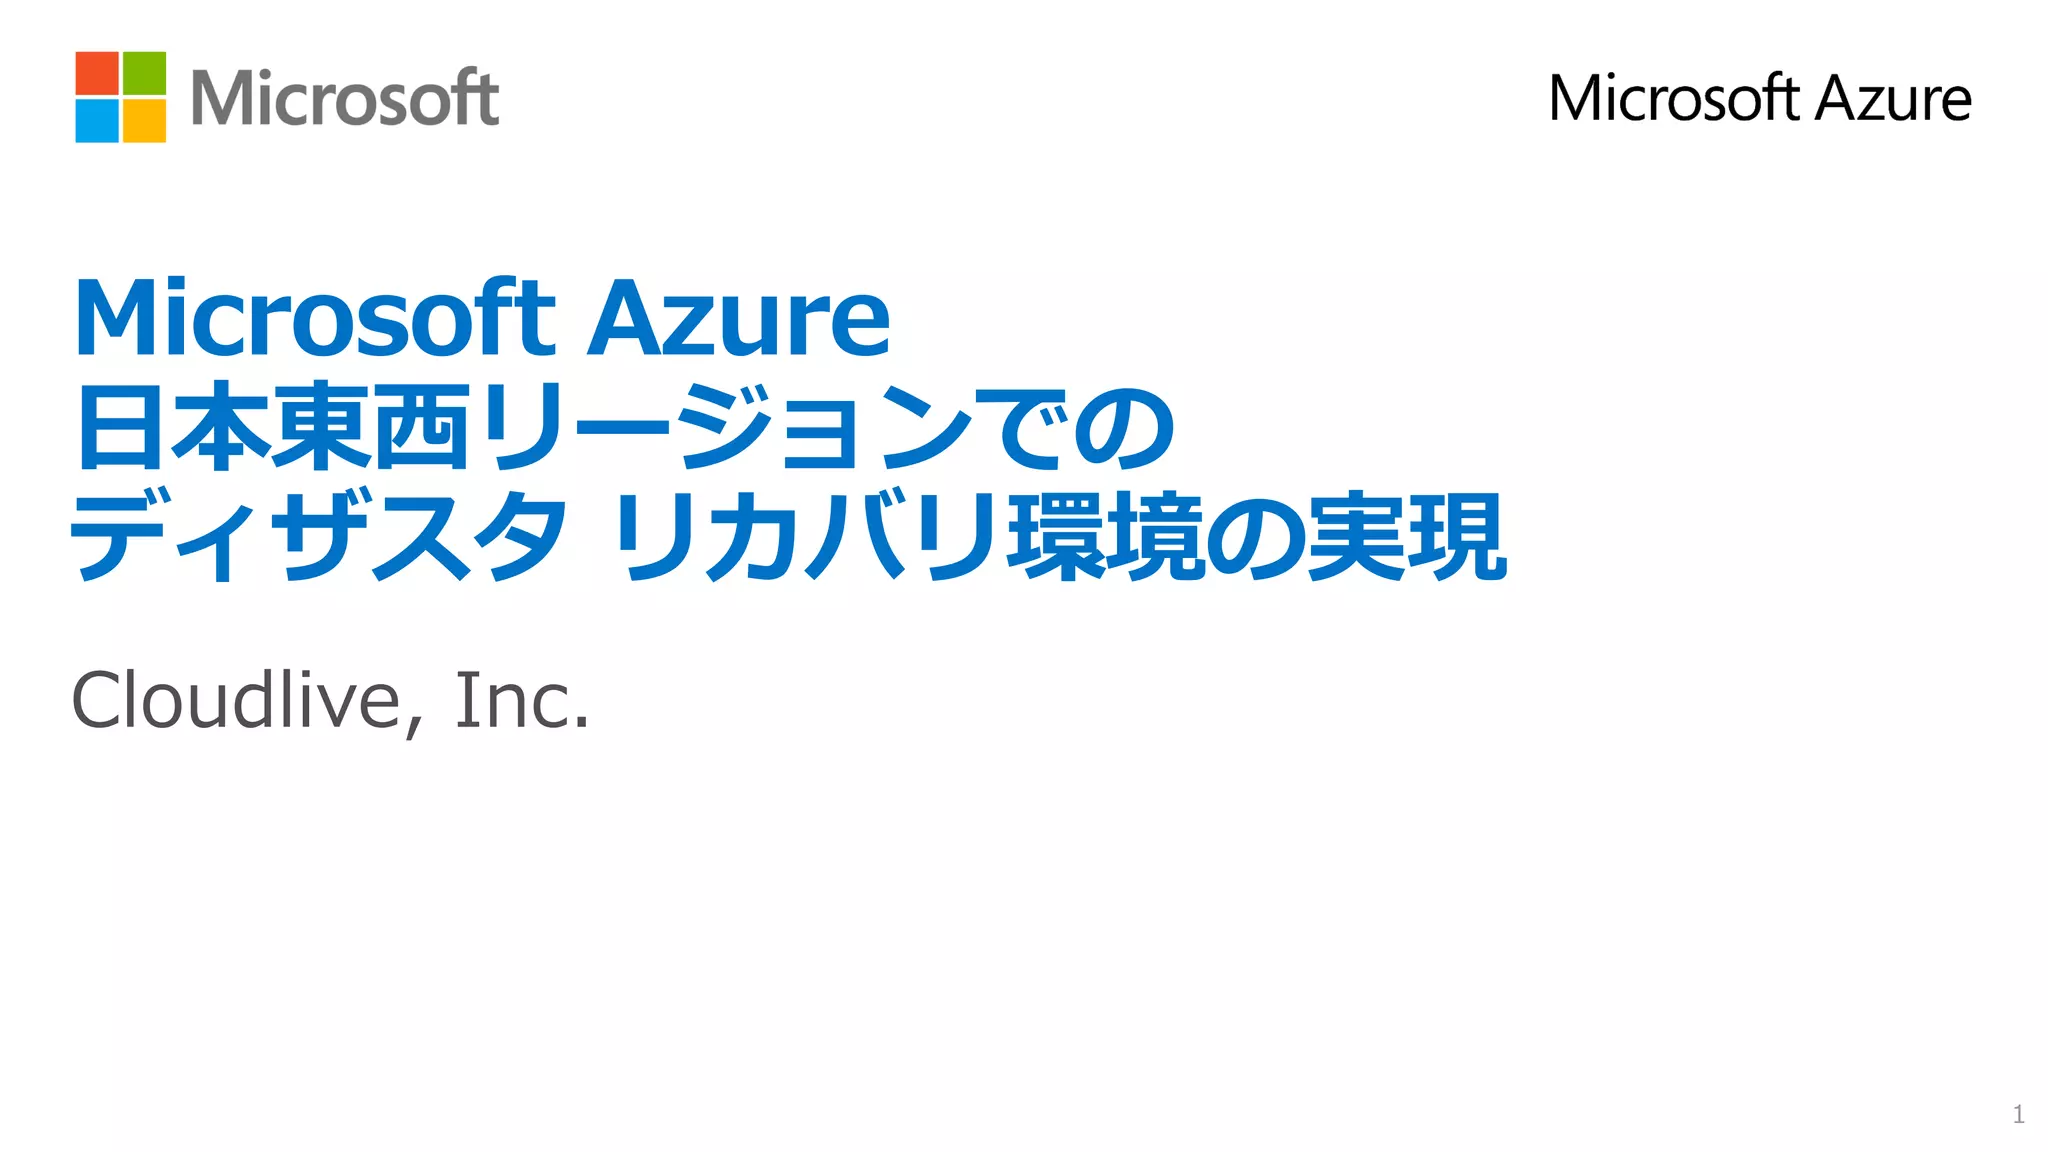This screenshot has height=1152, width=2048.
Task: Select the word Microsoft in blue title
Action: pyautogui.click(x=314, y=317)
